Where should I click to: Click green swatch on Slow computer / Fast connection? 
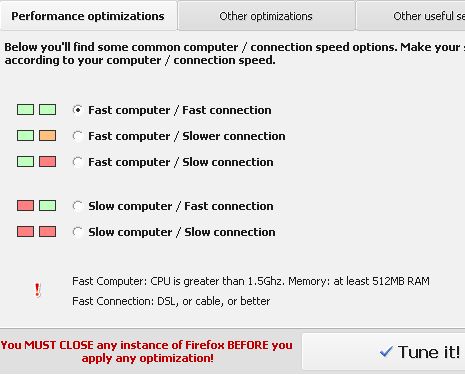[47, 206]
